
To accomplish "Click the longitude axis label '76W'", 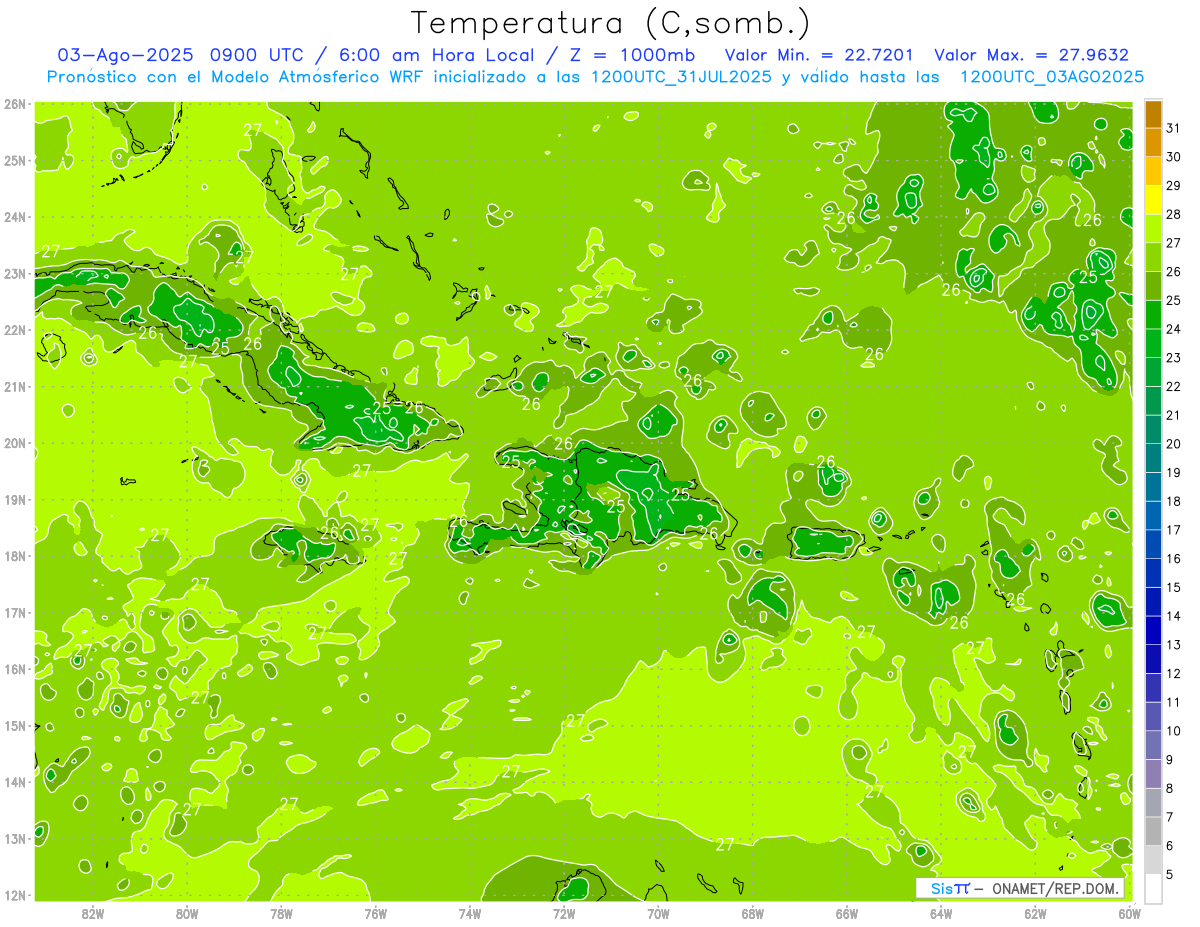I will 376,913.
